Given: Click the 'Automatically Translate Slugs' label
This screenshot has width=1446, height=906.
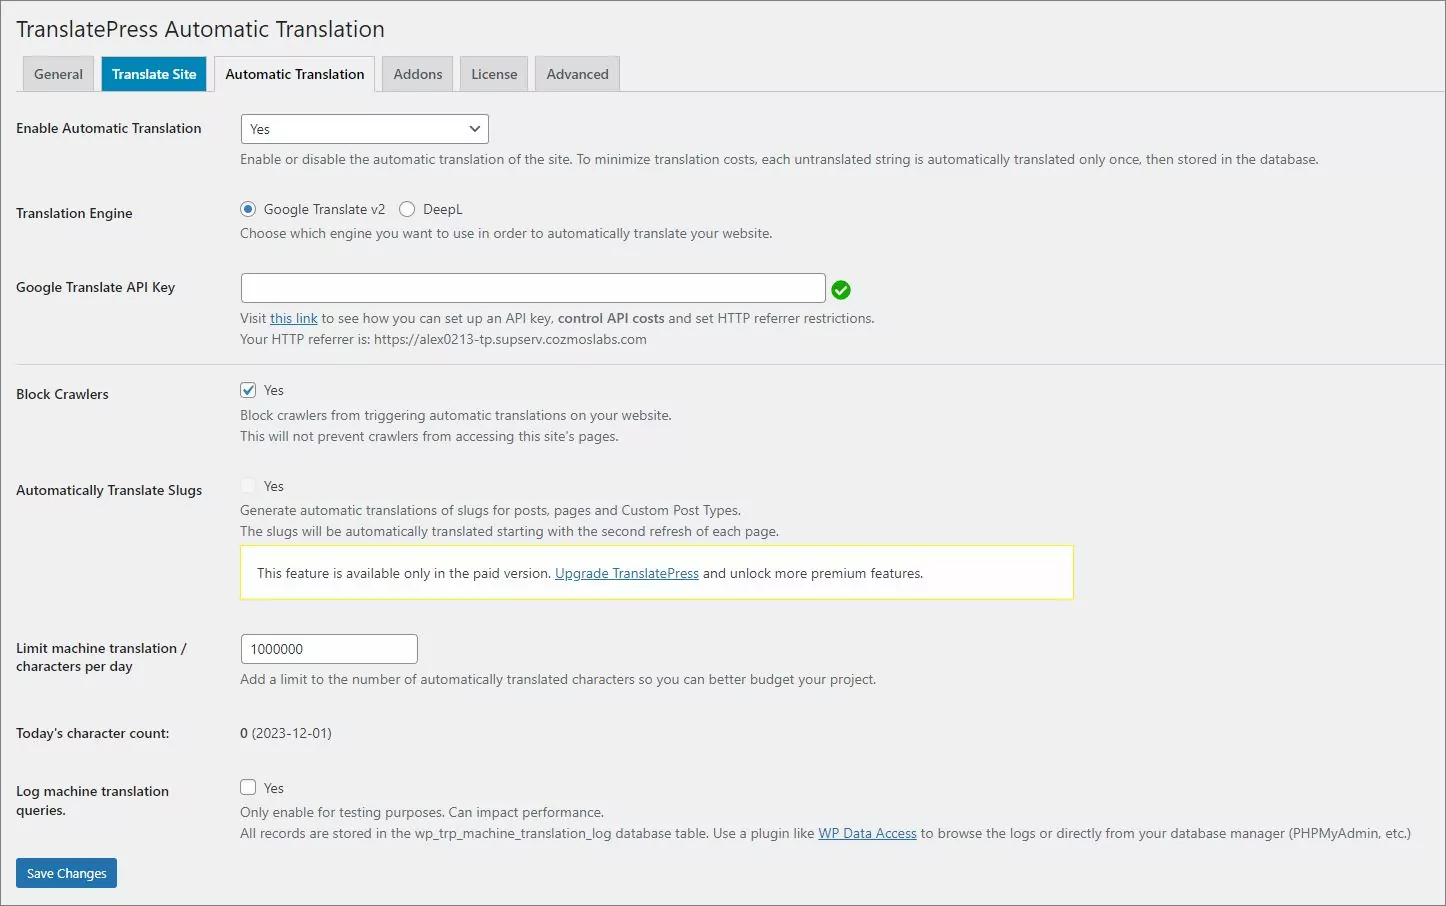Looking at the screenshot, I should coord(109,490).
